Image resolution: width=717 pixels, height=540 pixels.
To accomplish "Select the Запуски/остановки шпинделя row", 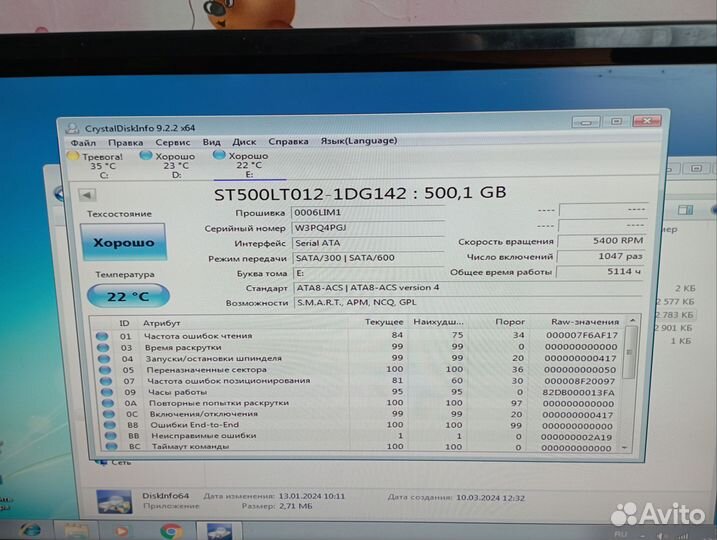I will (358, 358).
